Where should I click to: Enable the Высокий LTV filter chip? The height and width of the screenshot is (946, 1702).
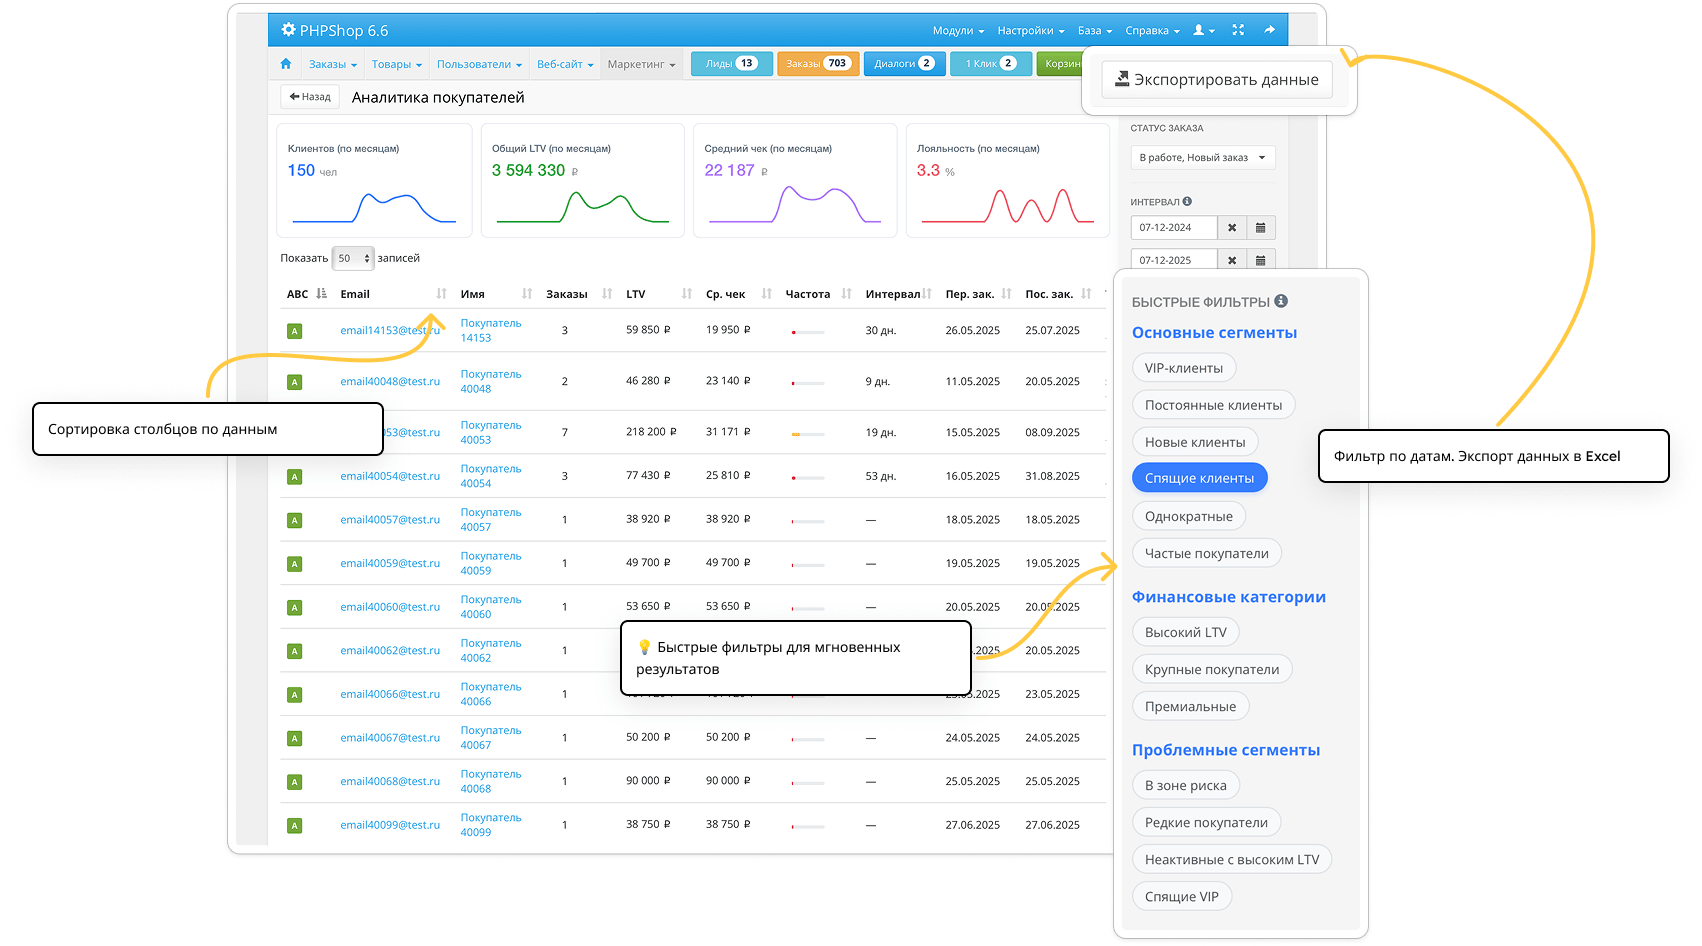click(x=1185, y=632)
